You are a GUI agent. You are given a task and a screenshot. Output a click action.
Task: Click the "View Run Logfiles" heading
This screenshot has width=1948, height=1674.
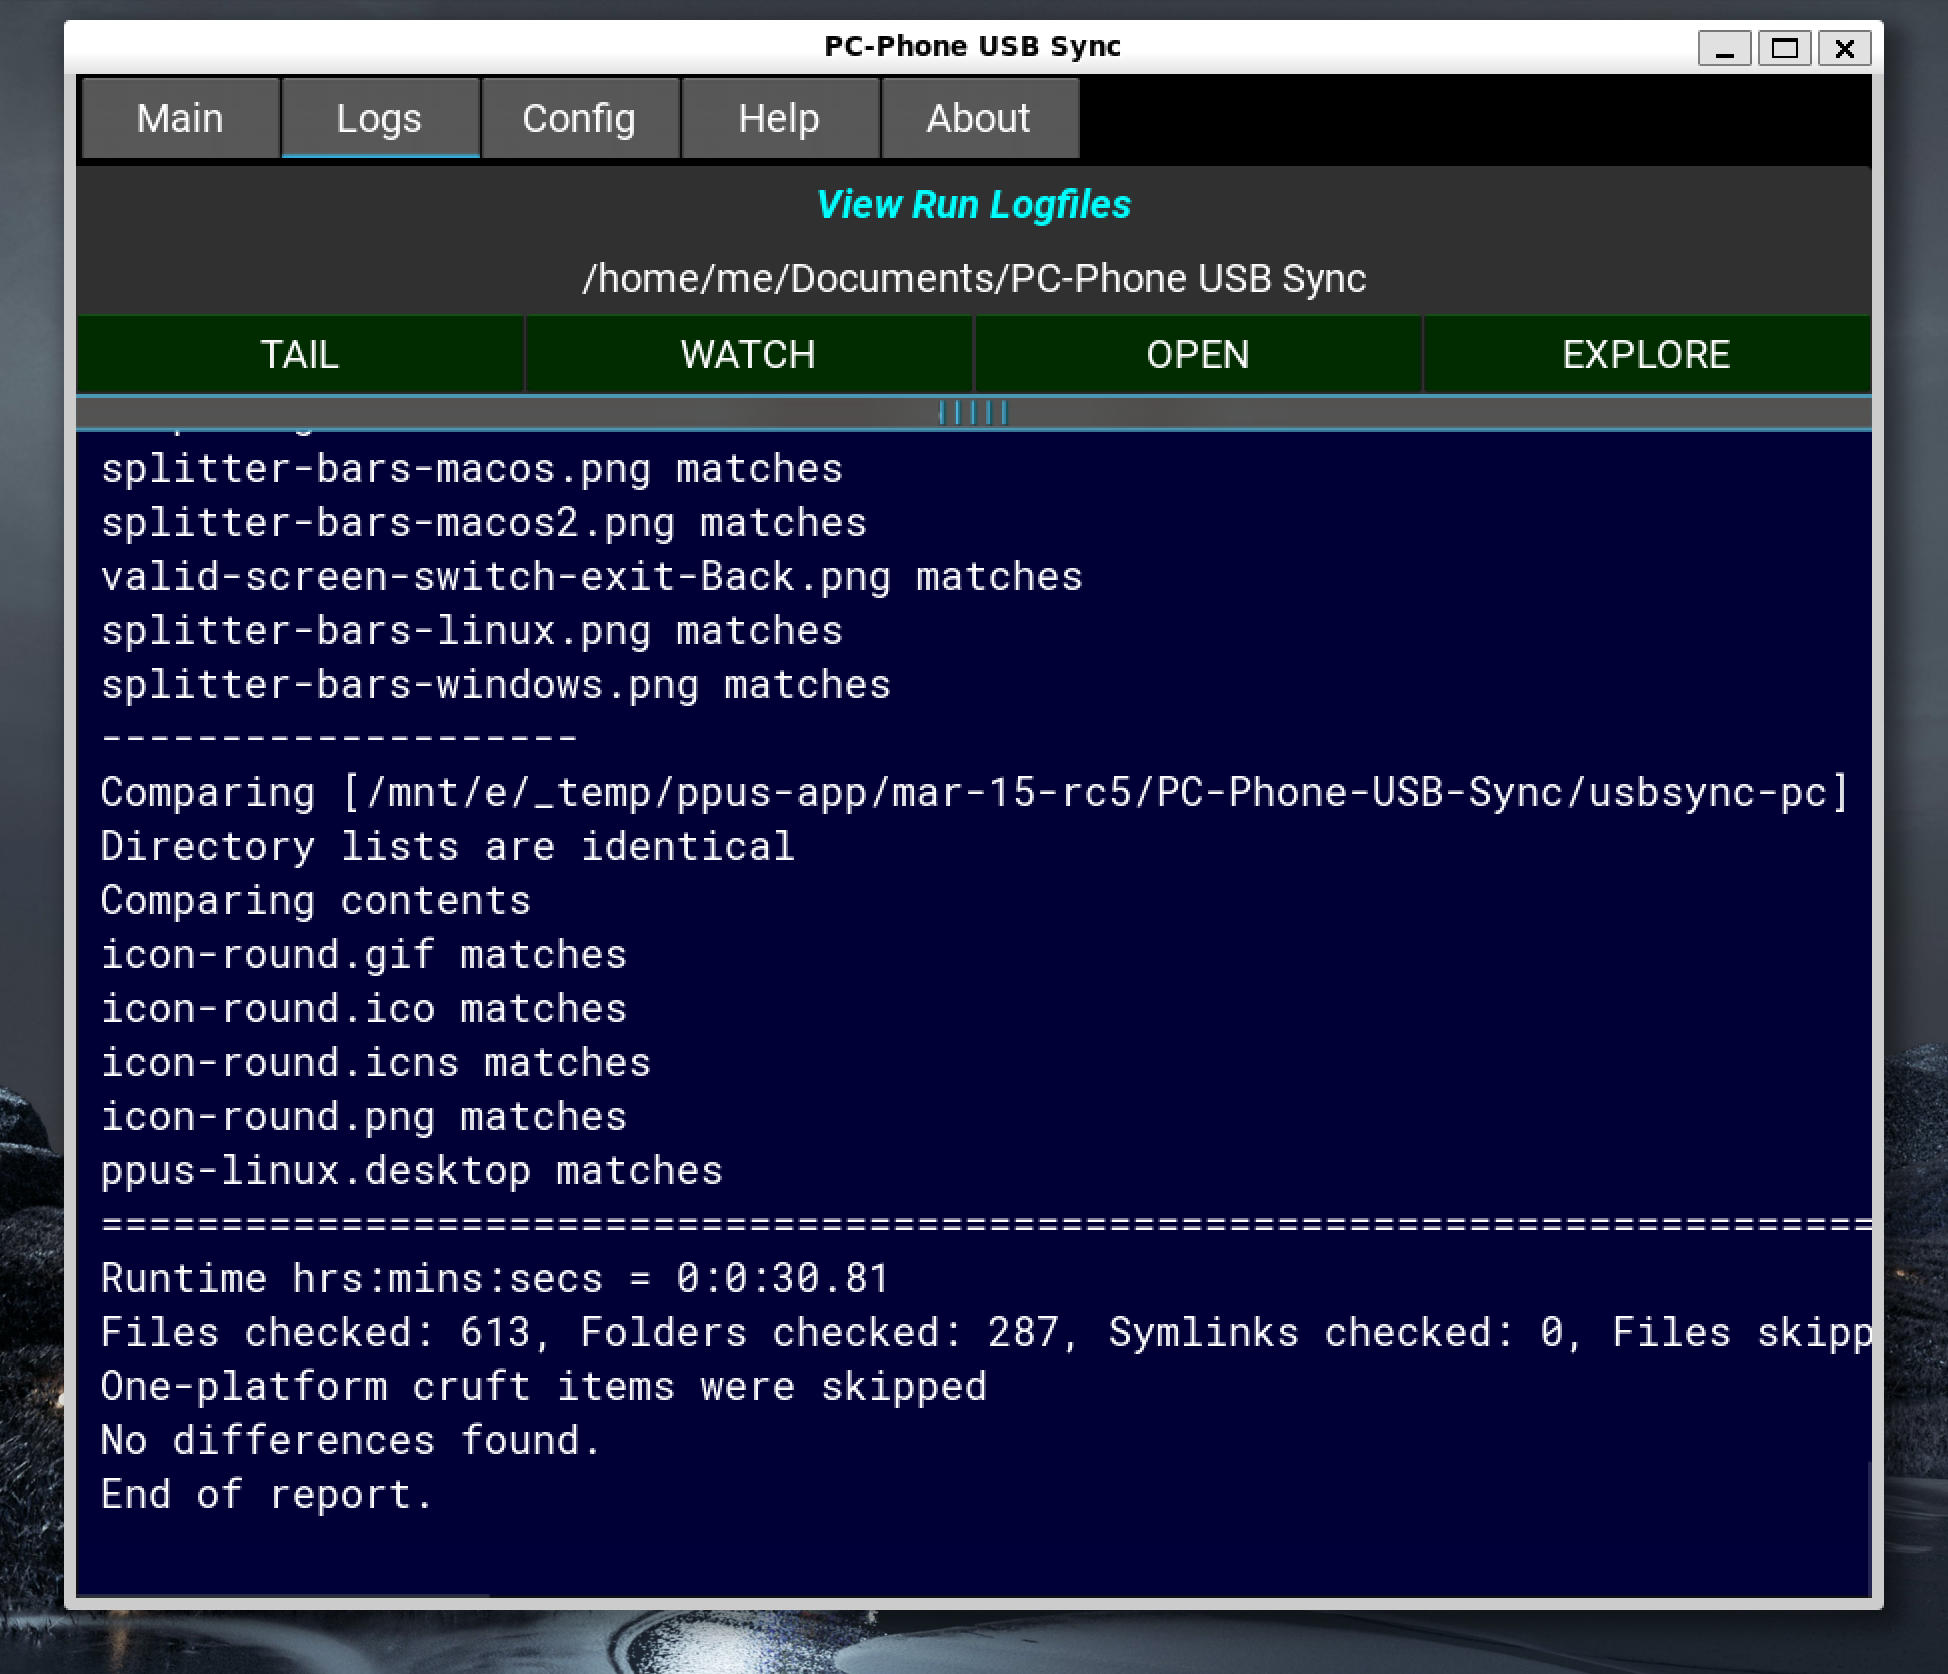point(973,205)
